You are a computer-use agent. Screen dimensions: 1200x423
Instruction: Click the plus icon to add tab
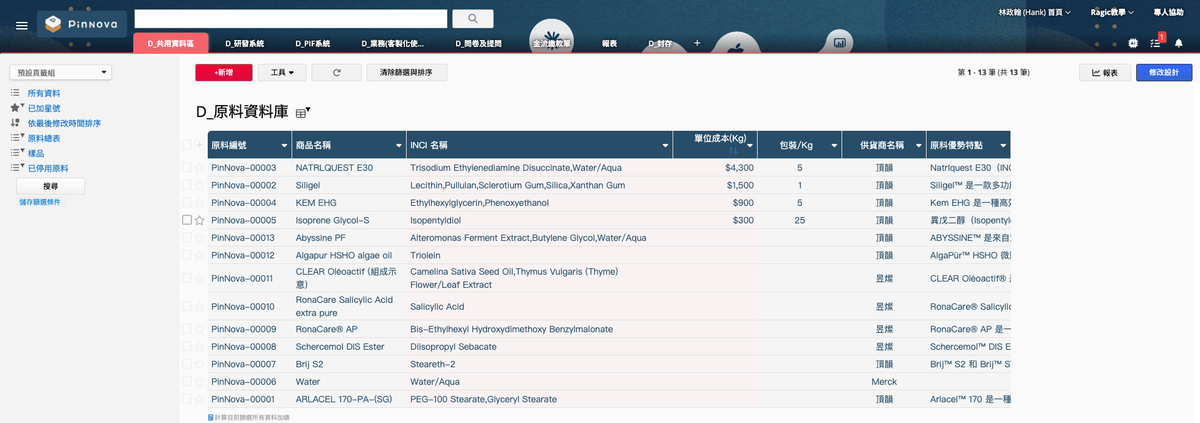coord(697,44)
